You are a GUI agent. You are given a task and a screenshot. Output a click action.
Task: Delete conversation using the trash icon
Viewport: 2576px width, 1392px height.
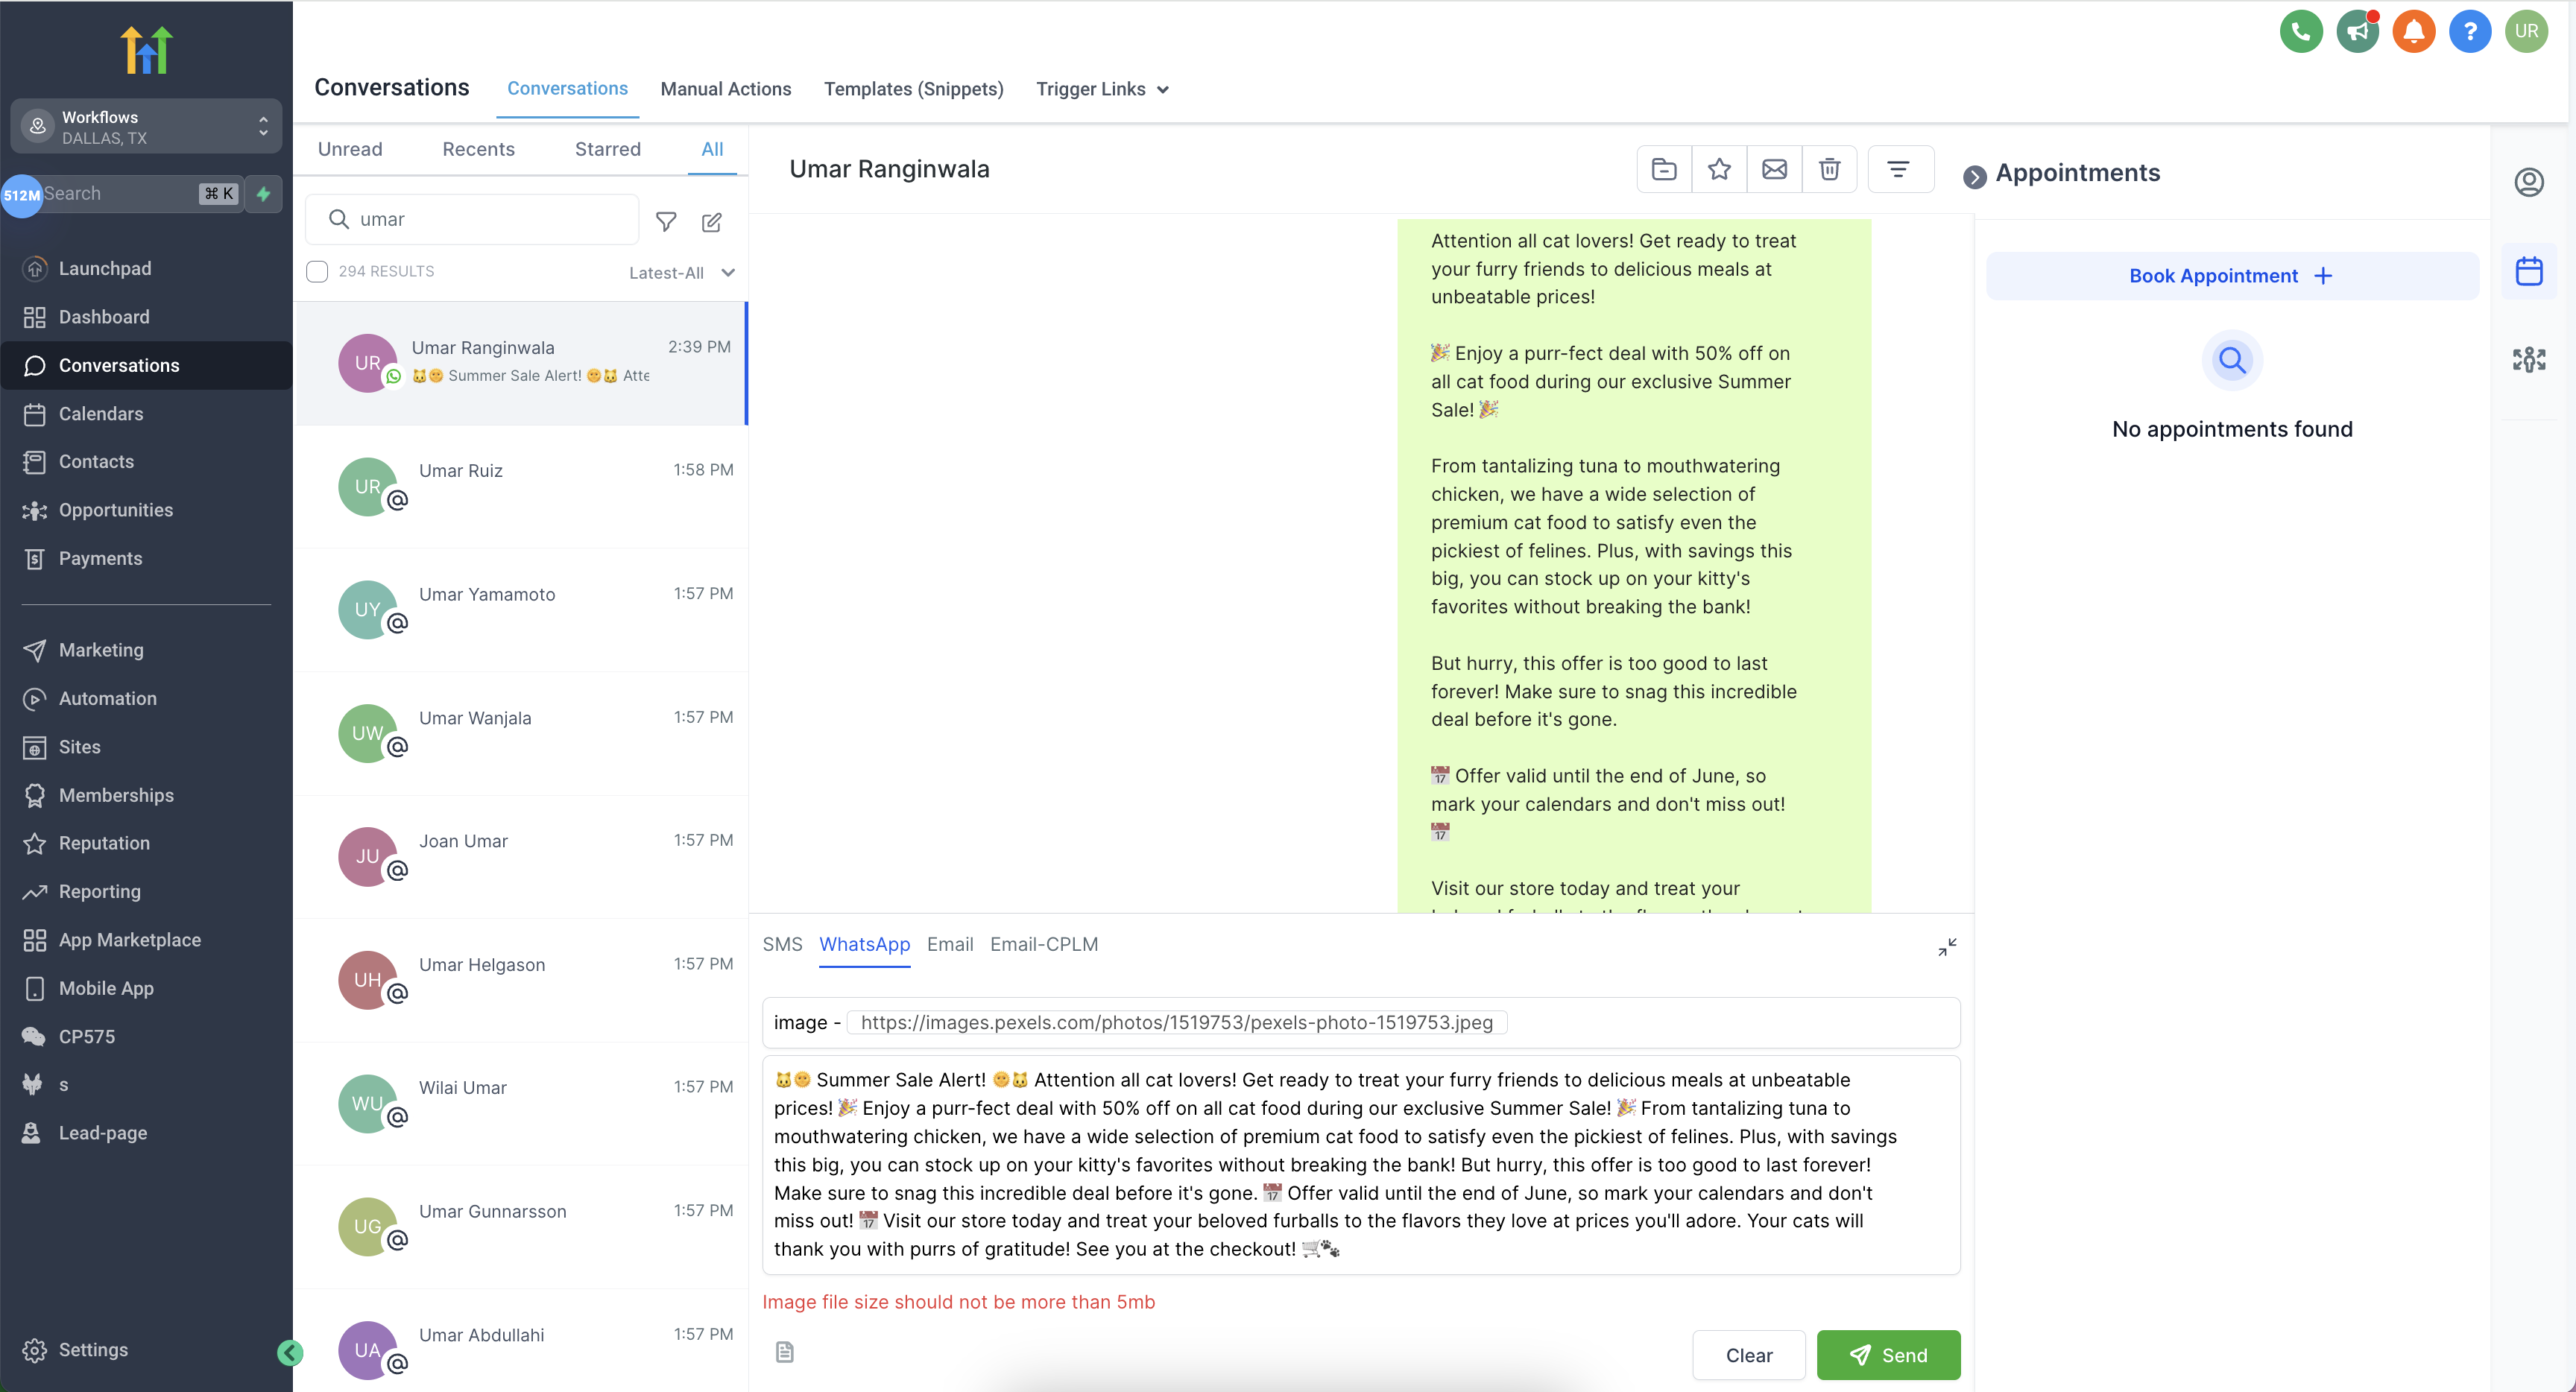point(1829,169)
